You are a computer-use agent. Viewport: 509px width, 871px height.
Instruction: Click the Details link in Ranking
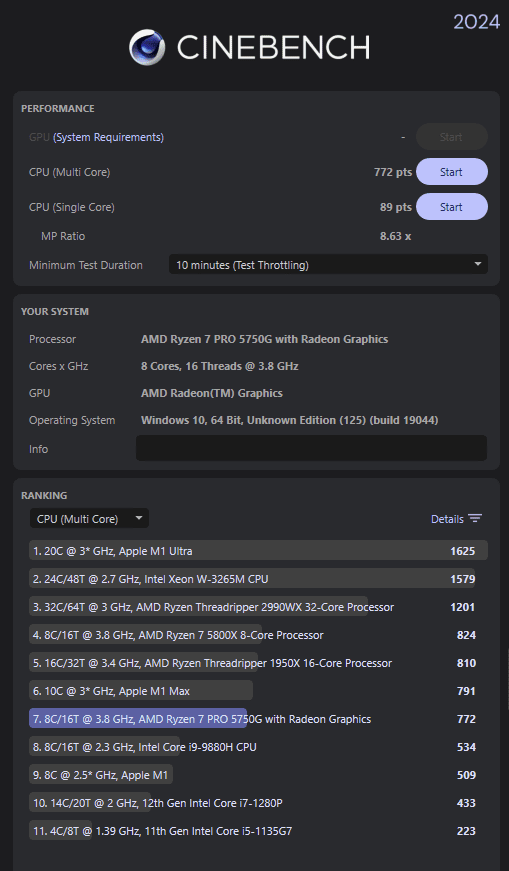click(x=447, y=519)
